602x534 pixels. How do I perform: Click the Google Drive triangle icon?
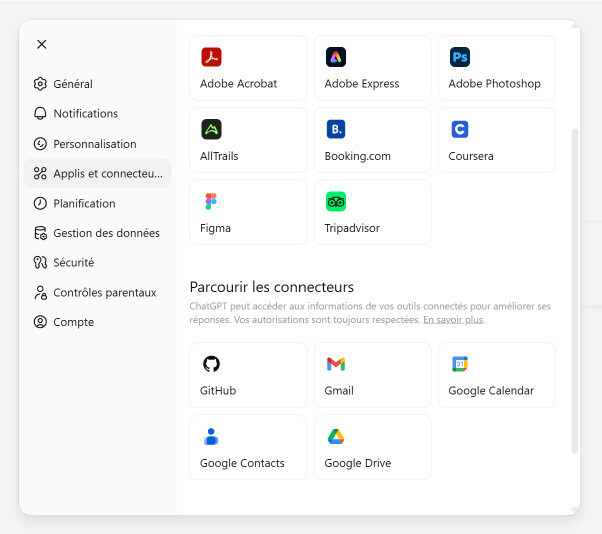[336, 436]
